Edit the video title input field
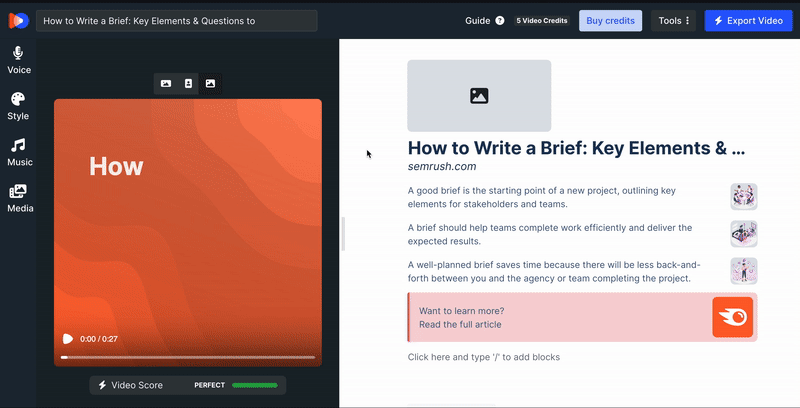The width and height of the screenshot is (800, 408). pos(176,20)
